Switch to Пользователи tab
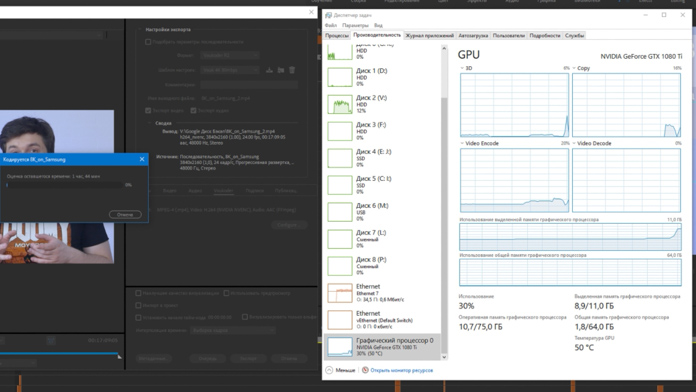696x392 pixels. [509, 36]
